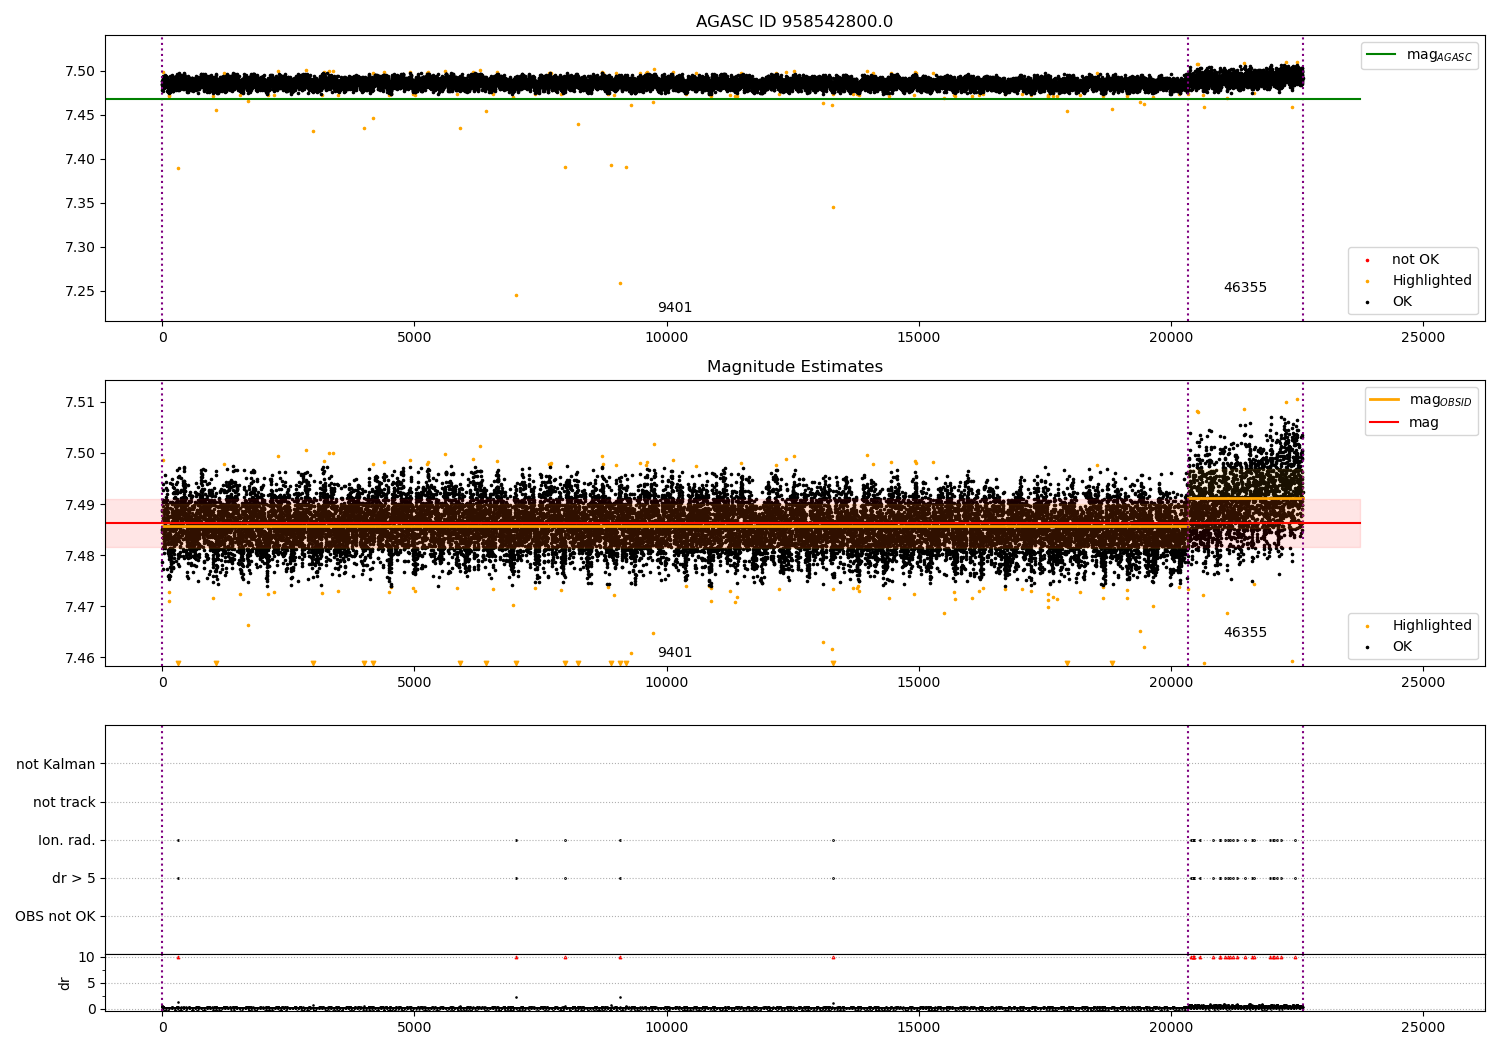The image size is (1500, 1050).
Task: Click the 25000 x-tick under the dr plot
Action: (1423, 1027)
